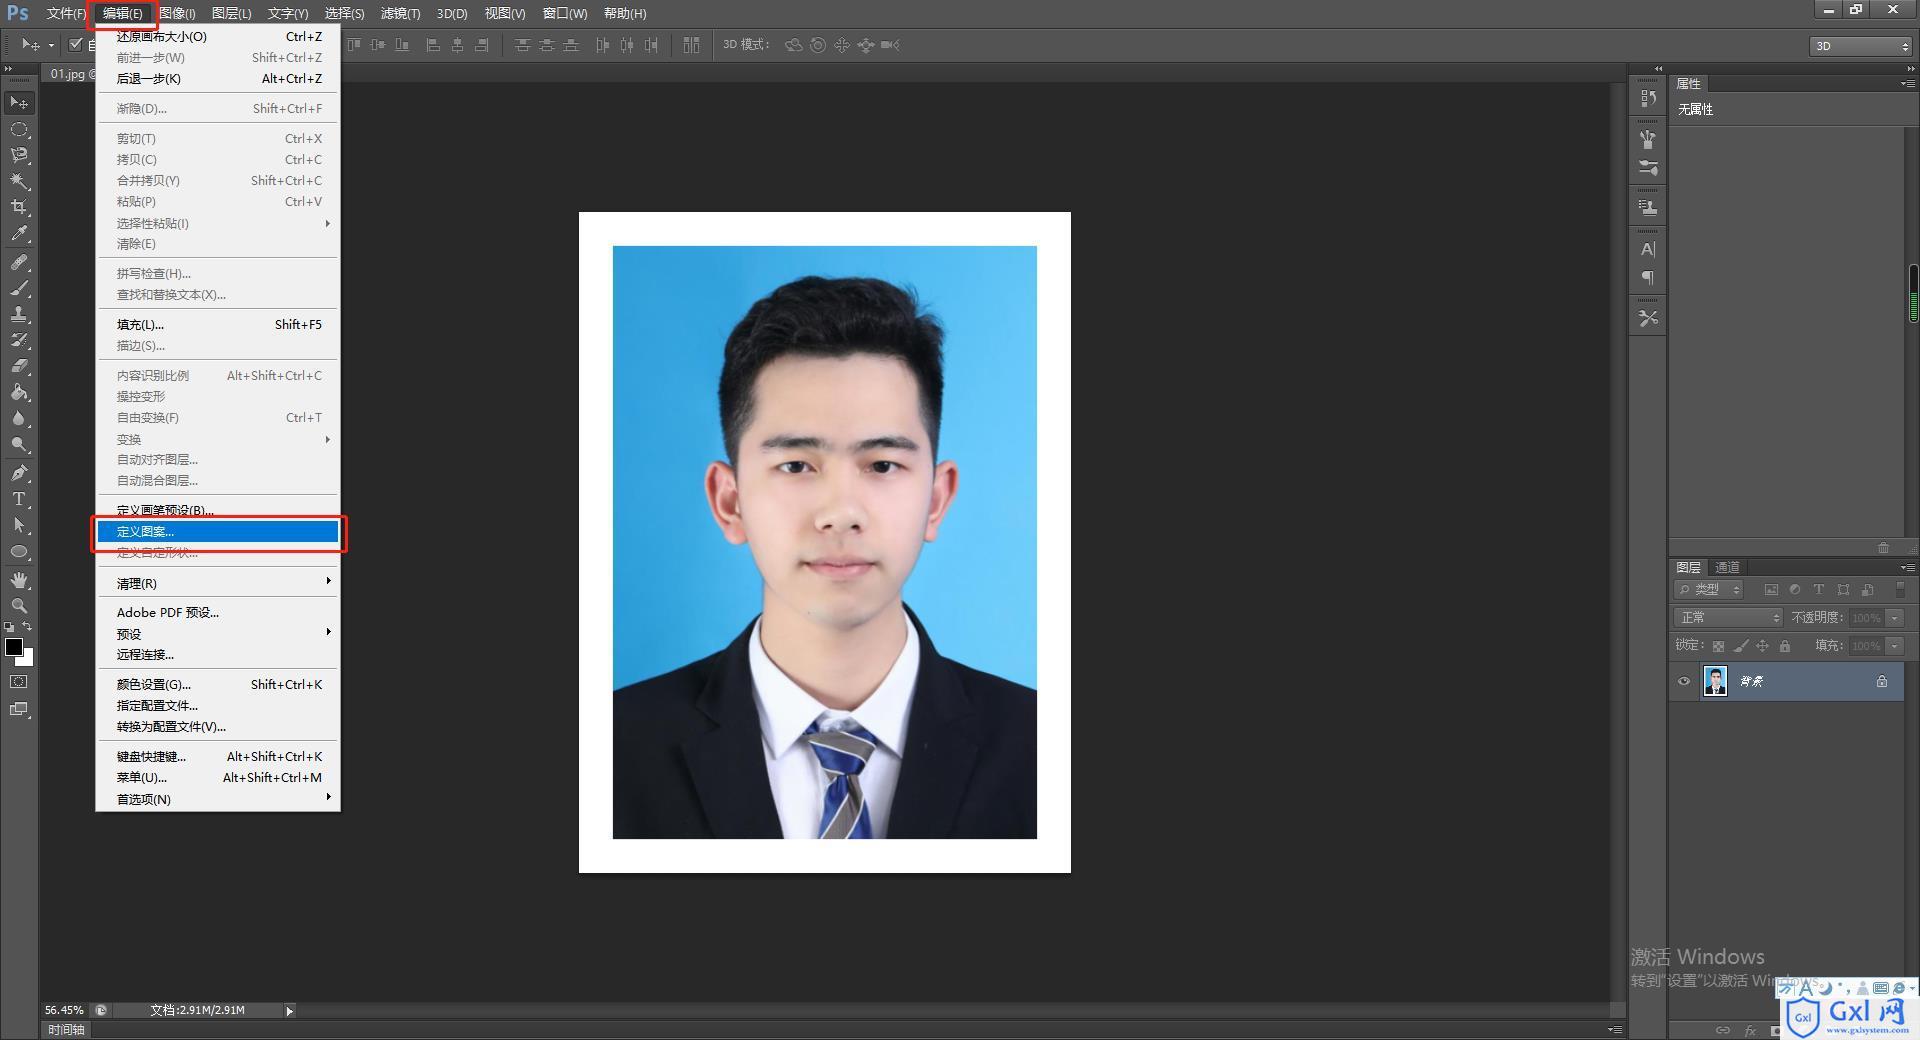Image resolution: width=1920 pixels, height=1040 pixels.
Task: Click the 背景 layer thumbnail
Action: [1715, 682]
